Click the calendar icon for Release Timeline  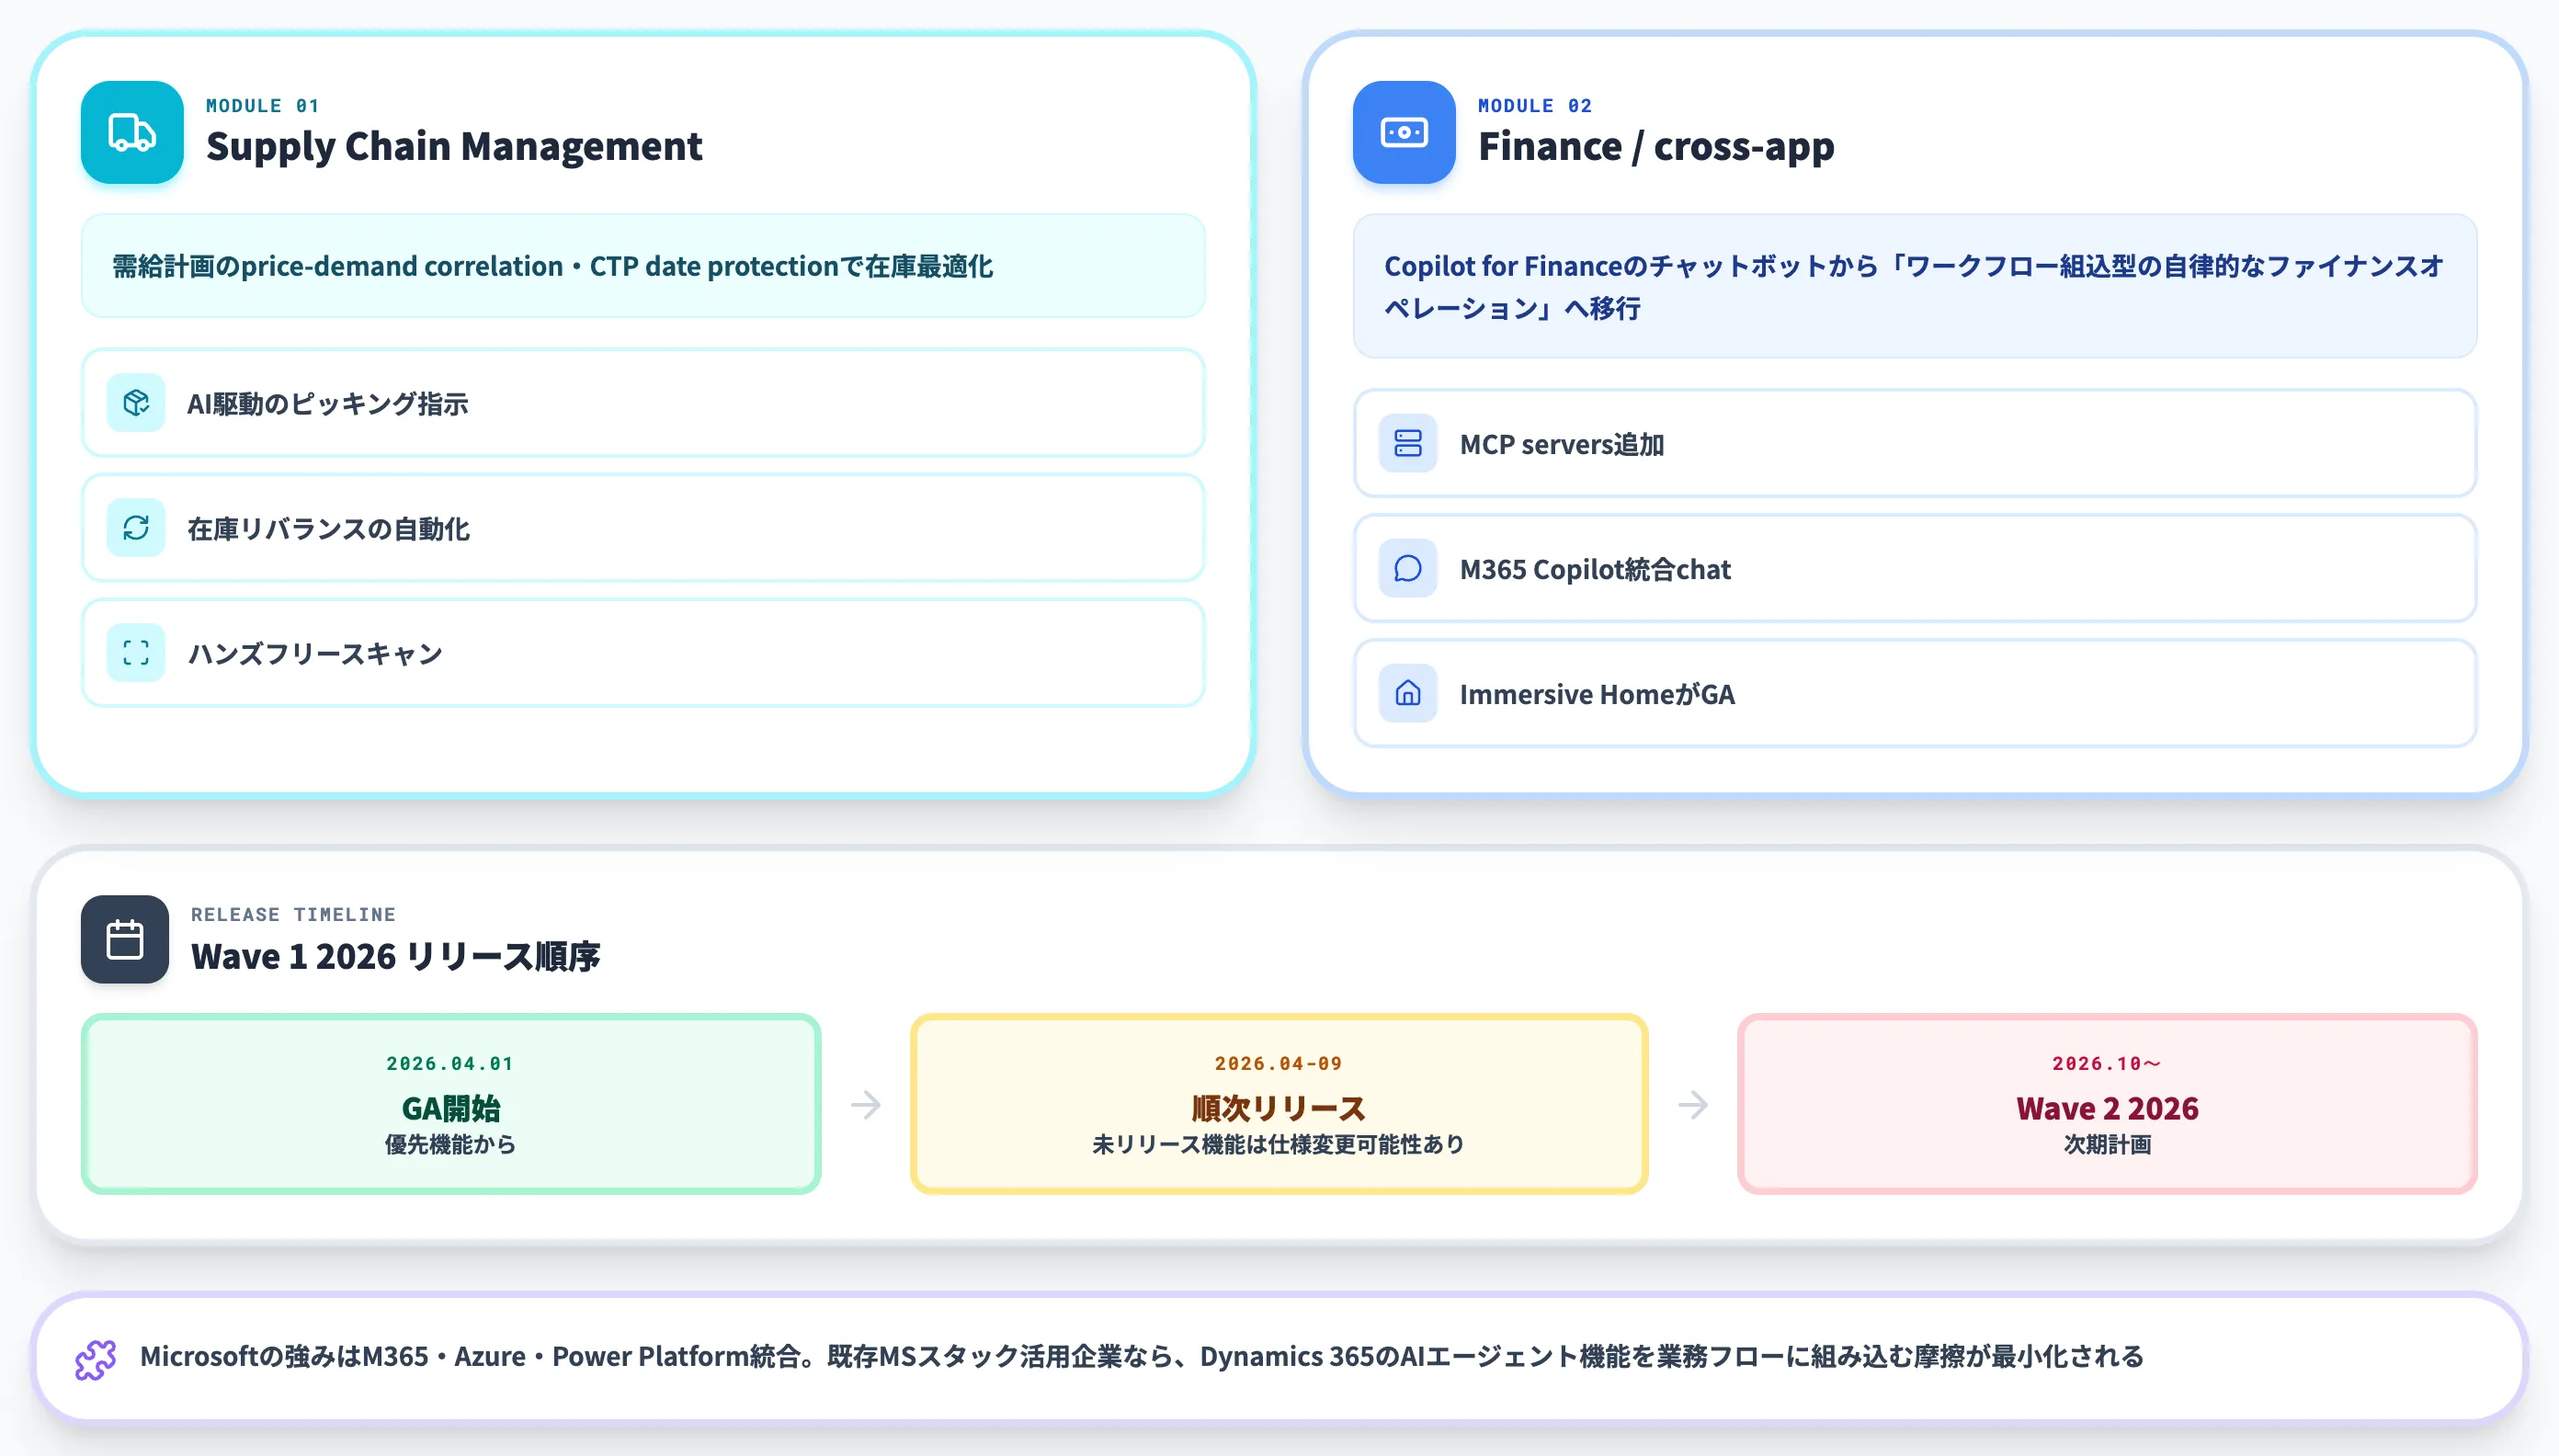coord(125,939)
